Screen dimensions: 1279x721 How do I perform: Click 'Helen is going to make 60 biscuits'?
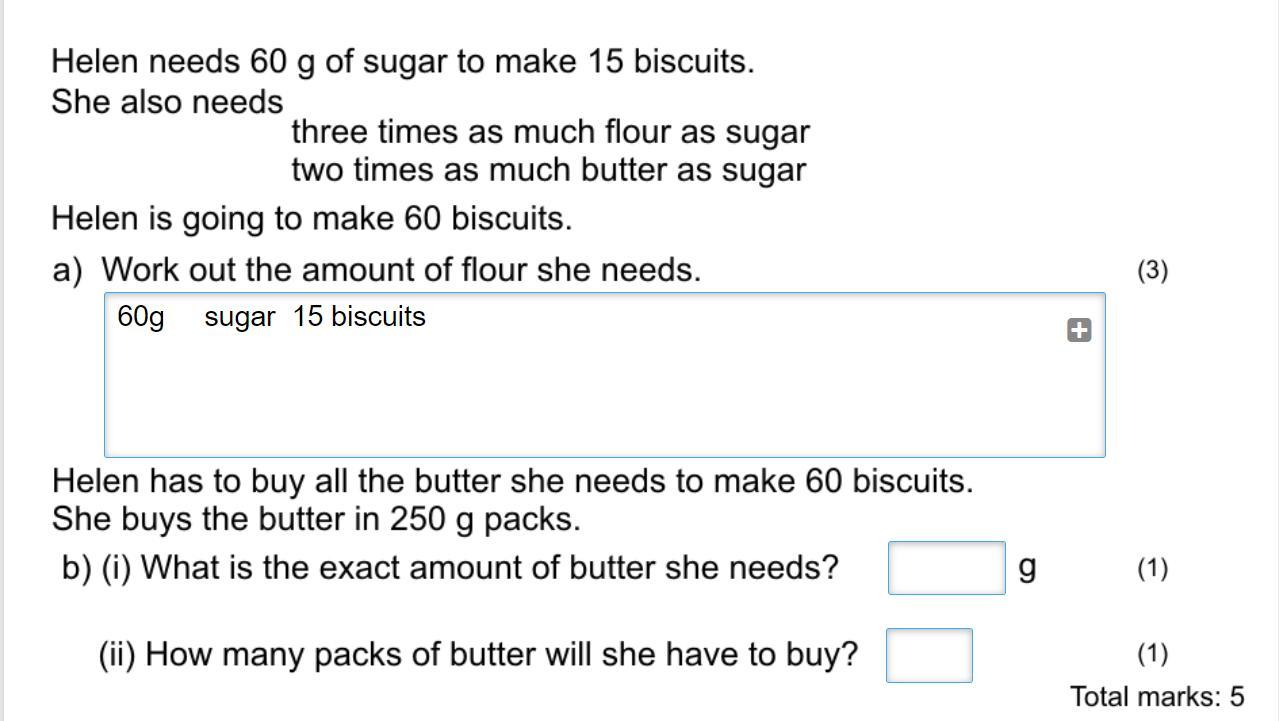(312, 218)
